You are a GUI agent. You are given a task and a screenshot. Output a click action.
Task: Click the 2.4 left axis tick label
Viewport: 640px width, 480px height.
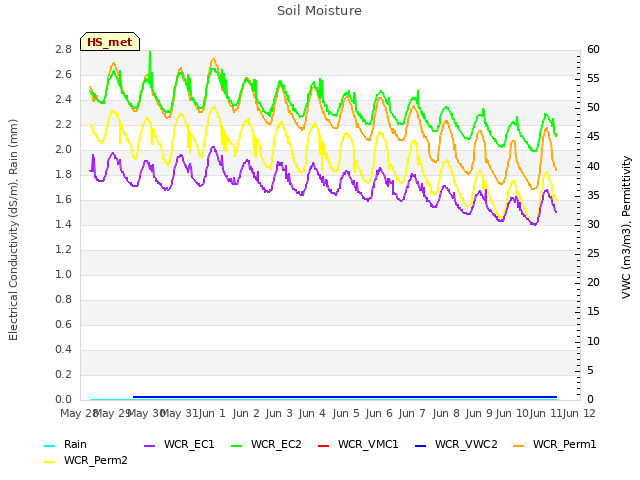click(63, 100)
